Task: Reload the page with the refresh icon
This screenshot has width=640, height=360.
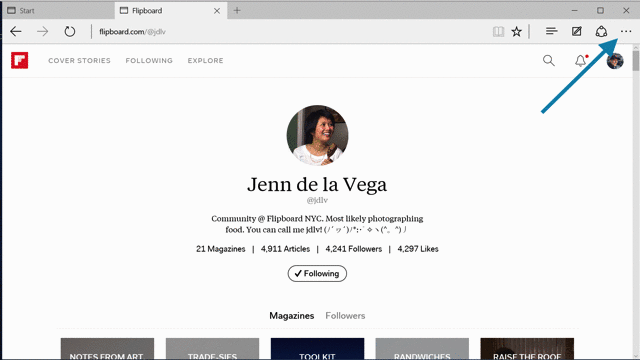Action: tap(70, 31)
